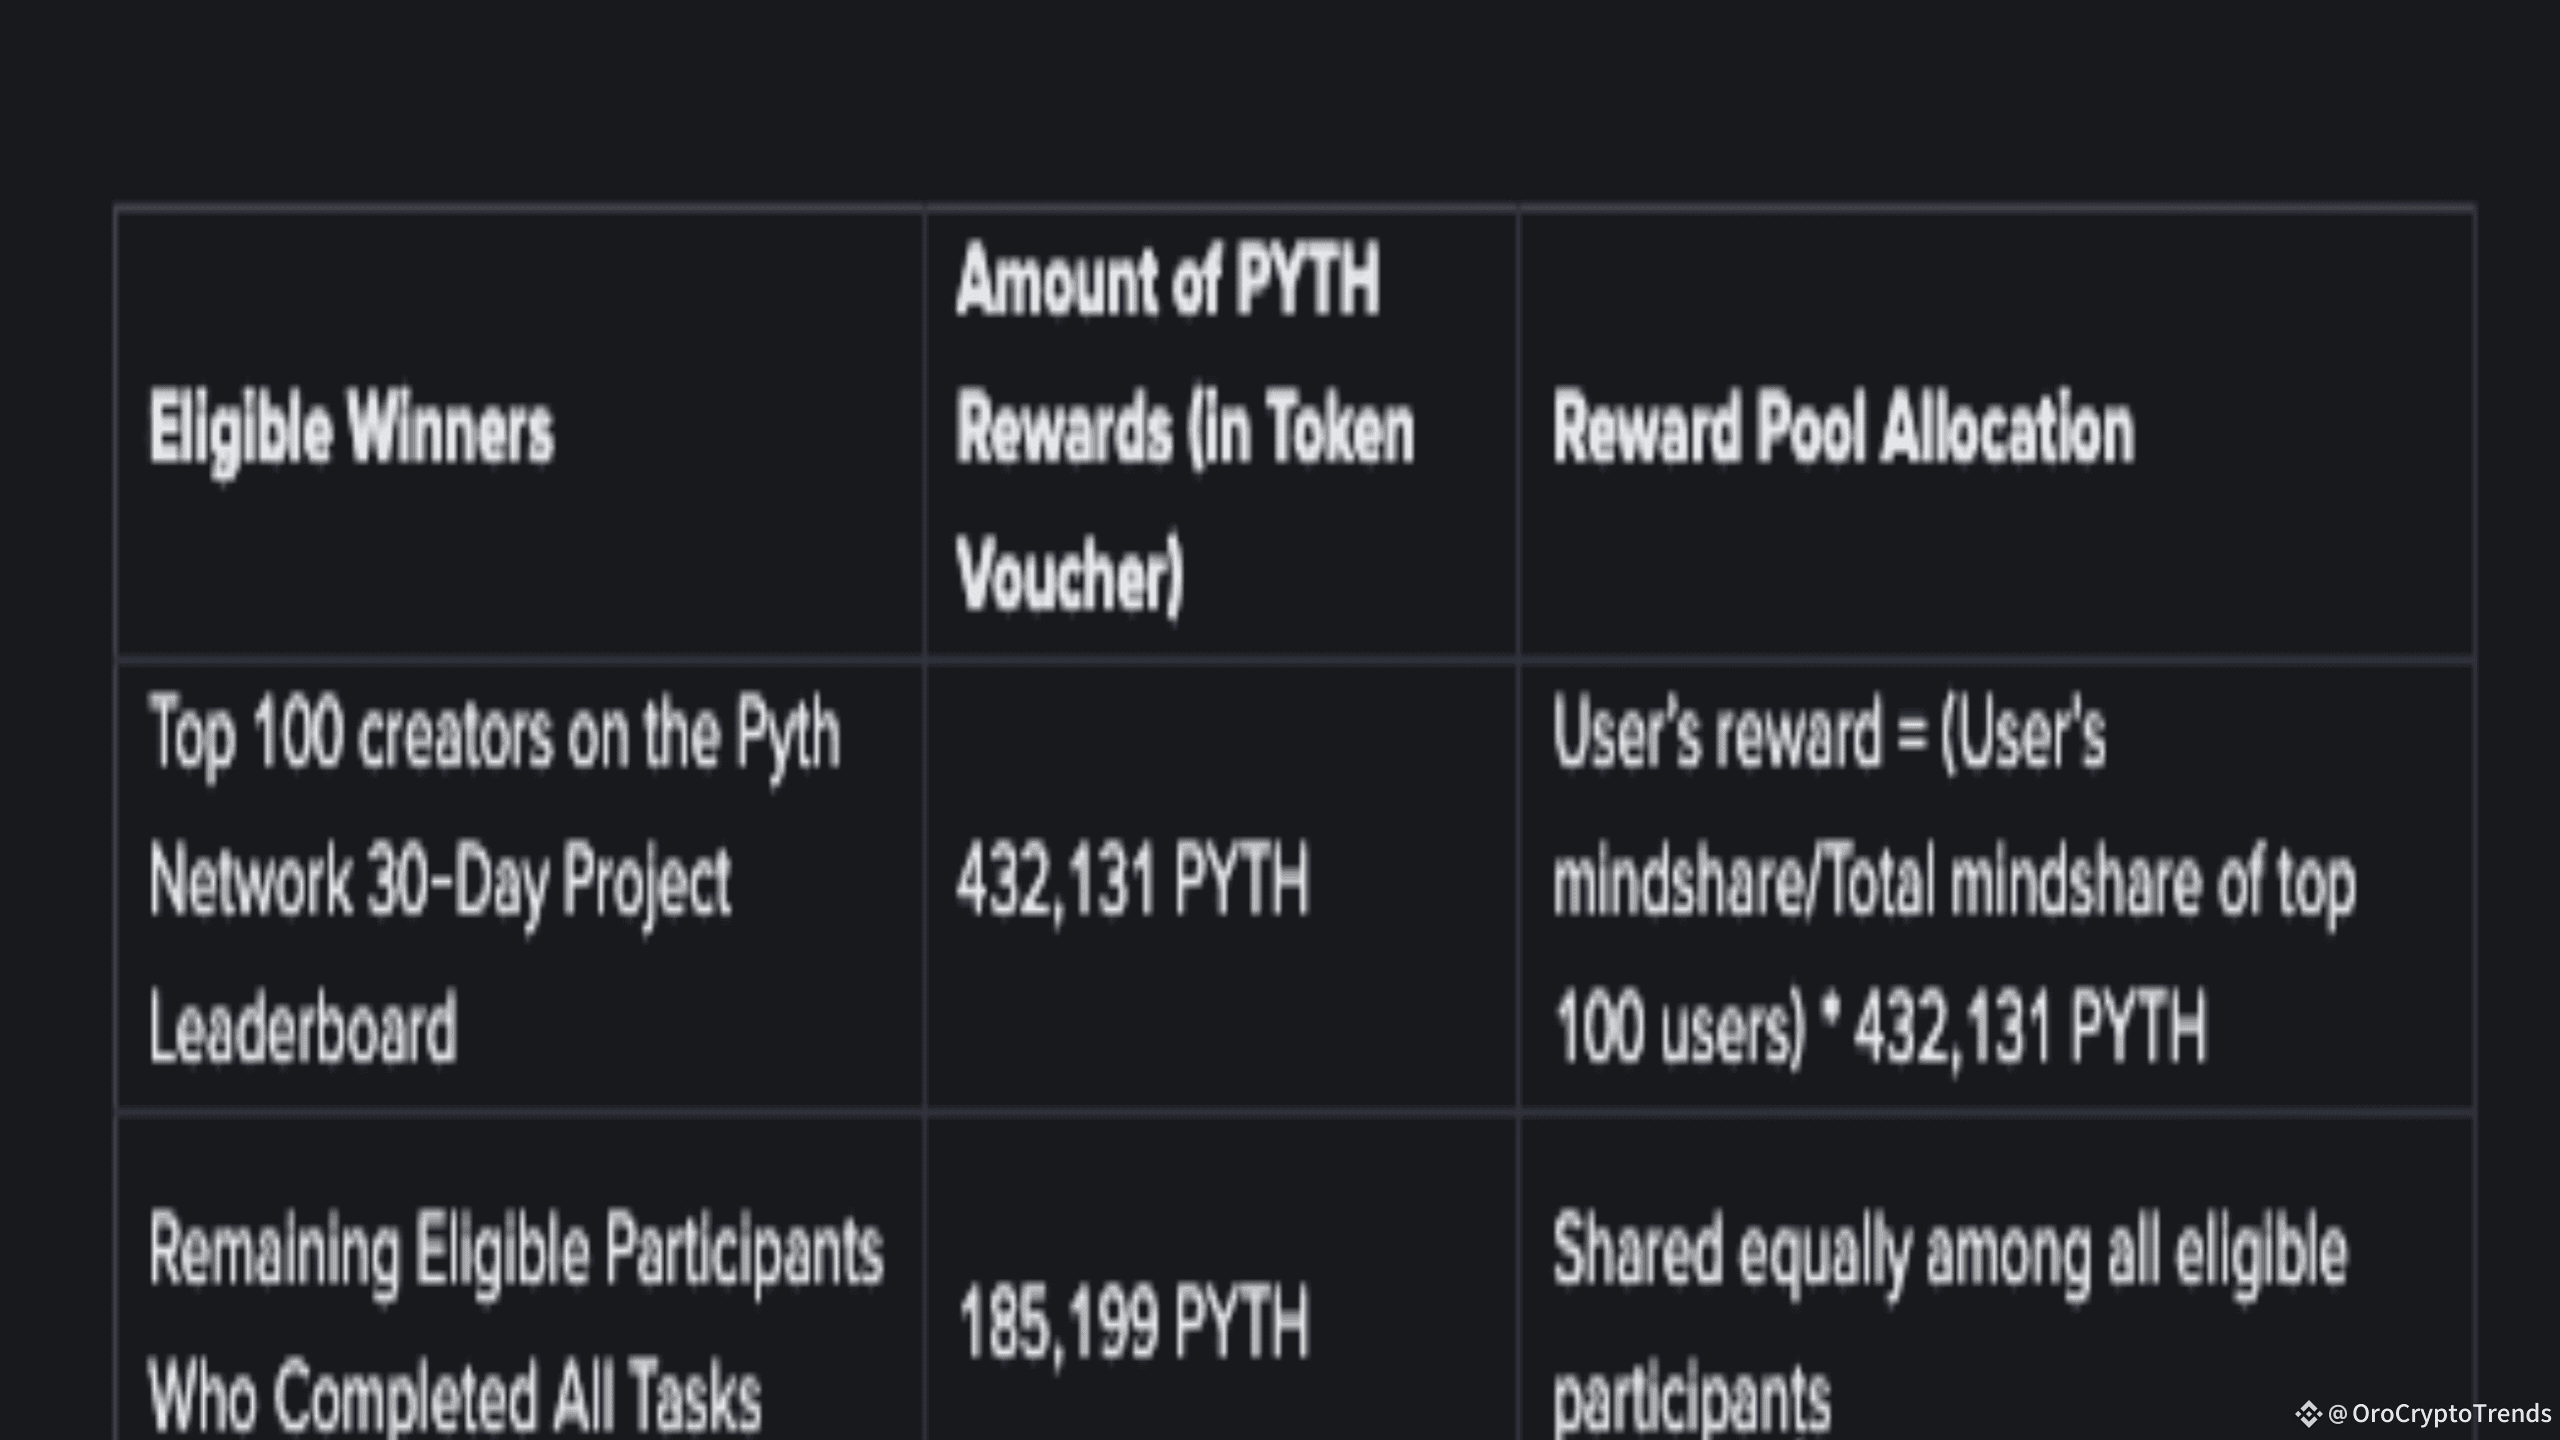The height and width of the screenshot is (1440, 2560).
Task: Select 'Shared equally among all eligible' line
Action: tap(1950, 1254)
